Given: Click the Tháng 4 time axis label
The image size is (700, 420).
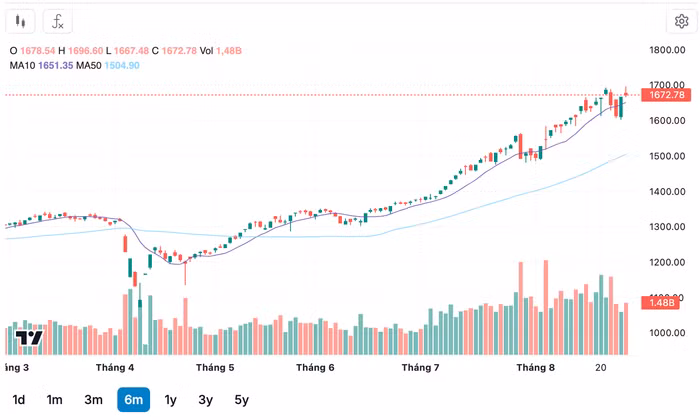Looking at the screenshot, I should (117, 368).
